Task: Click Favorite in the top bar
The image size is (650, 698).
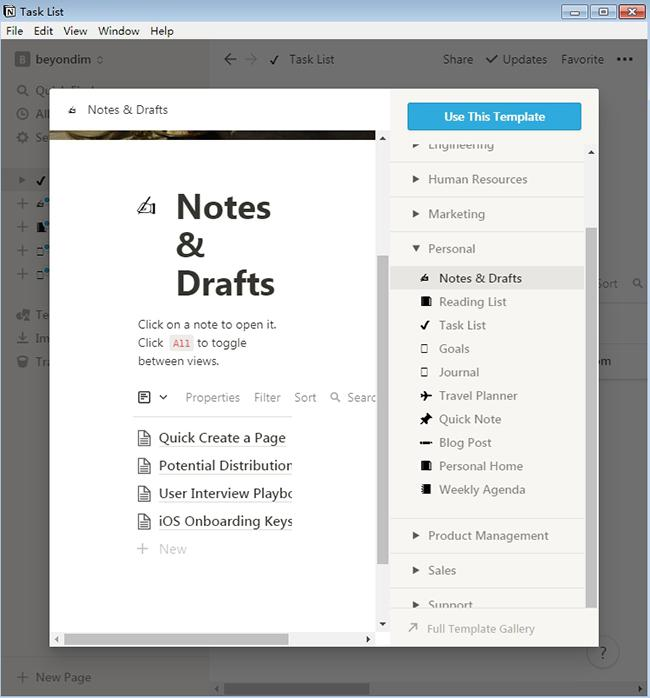Action: coord(582,59)
